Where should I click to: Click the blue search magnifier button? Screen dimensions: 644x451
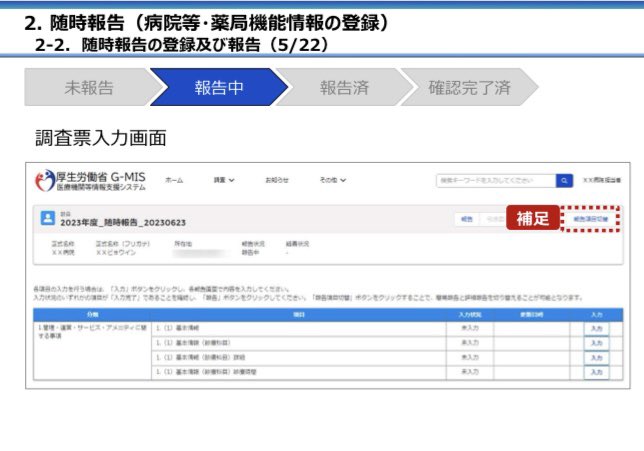click(564, 180)
